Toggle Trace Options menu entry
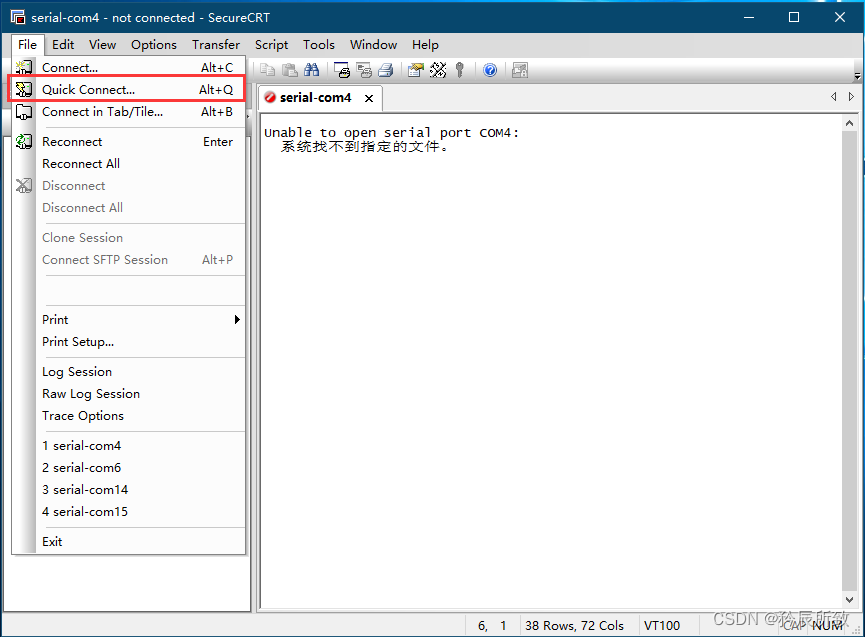 point(128,416)
